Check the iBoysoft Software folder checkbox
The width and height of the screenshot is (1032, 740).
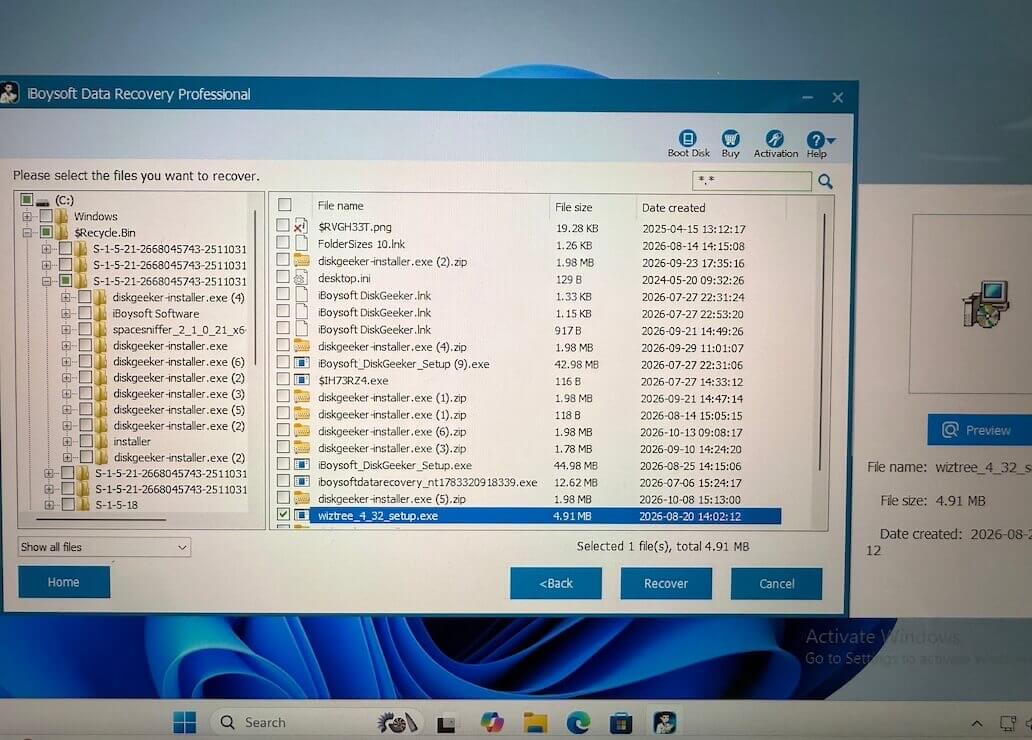85,313
